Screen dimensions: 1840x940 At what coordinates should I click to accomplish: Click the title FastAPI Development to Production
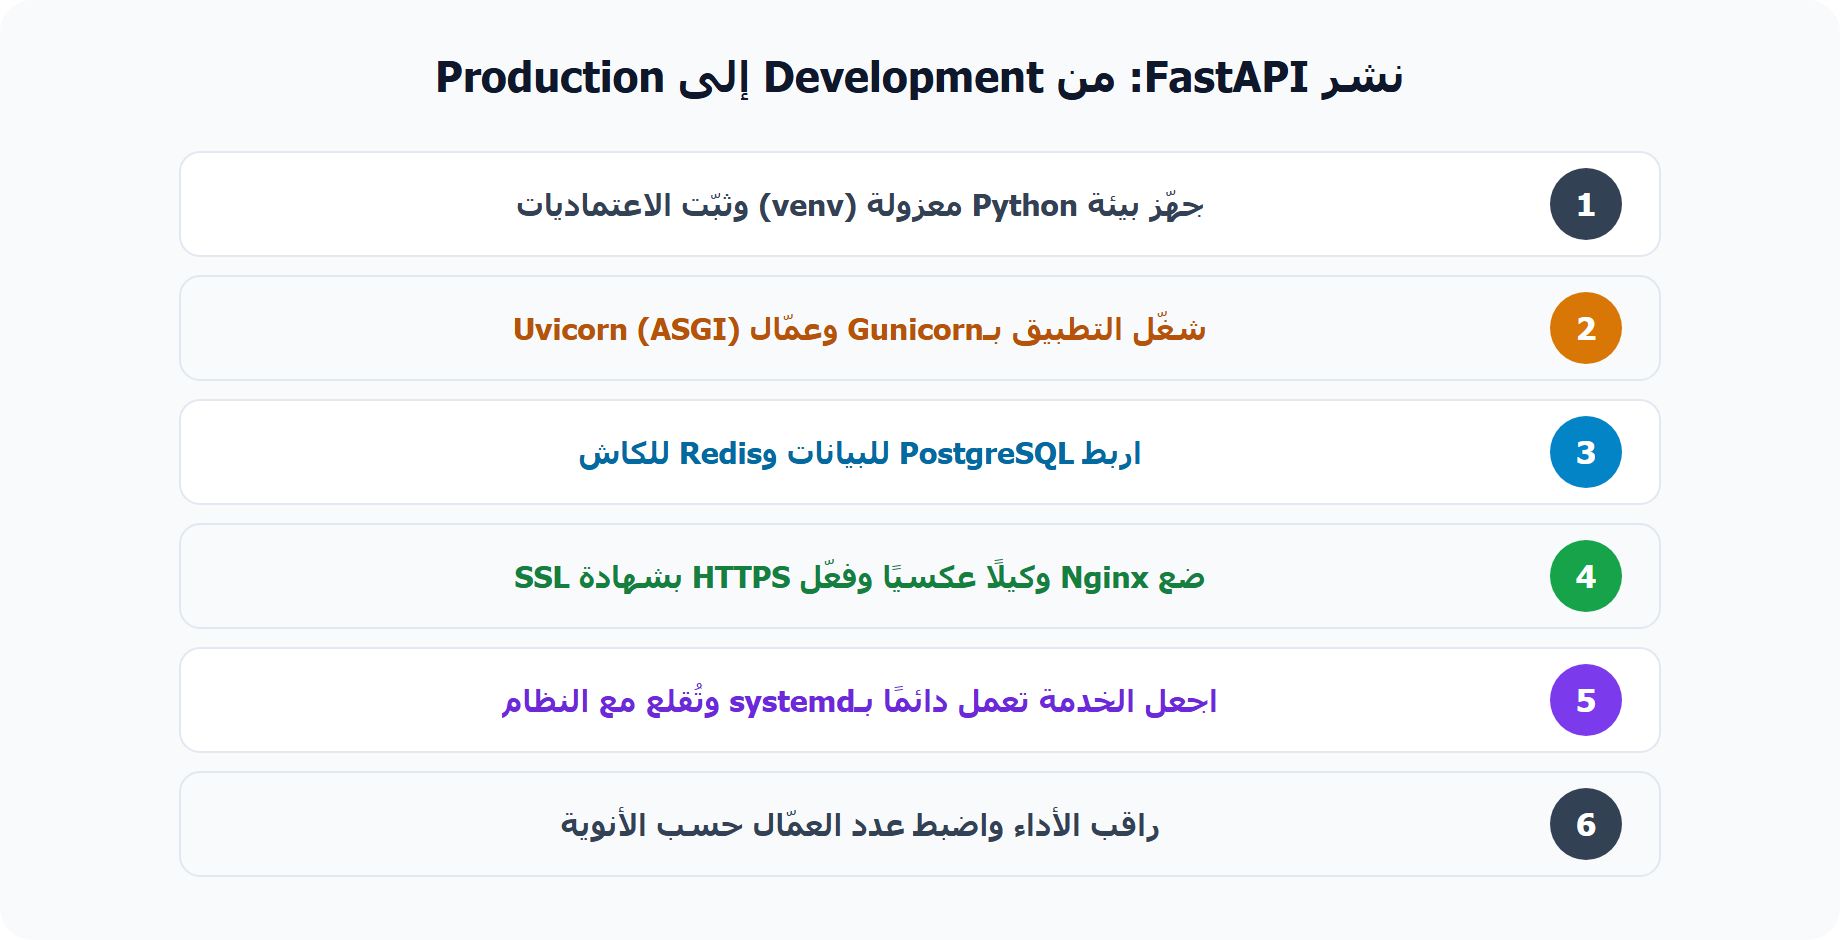tap(919, 78)
